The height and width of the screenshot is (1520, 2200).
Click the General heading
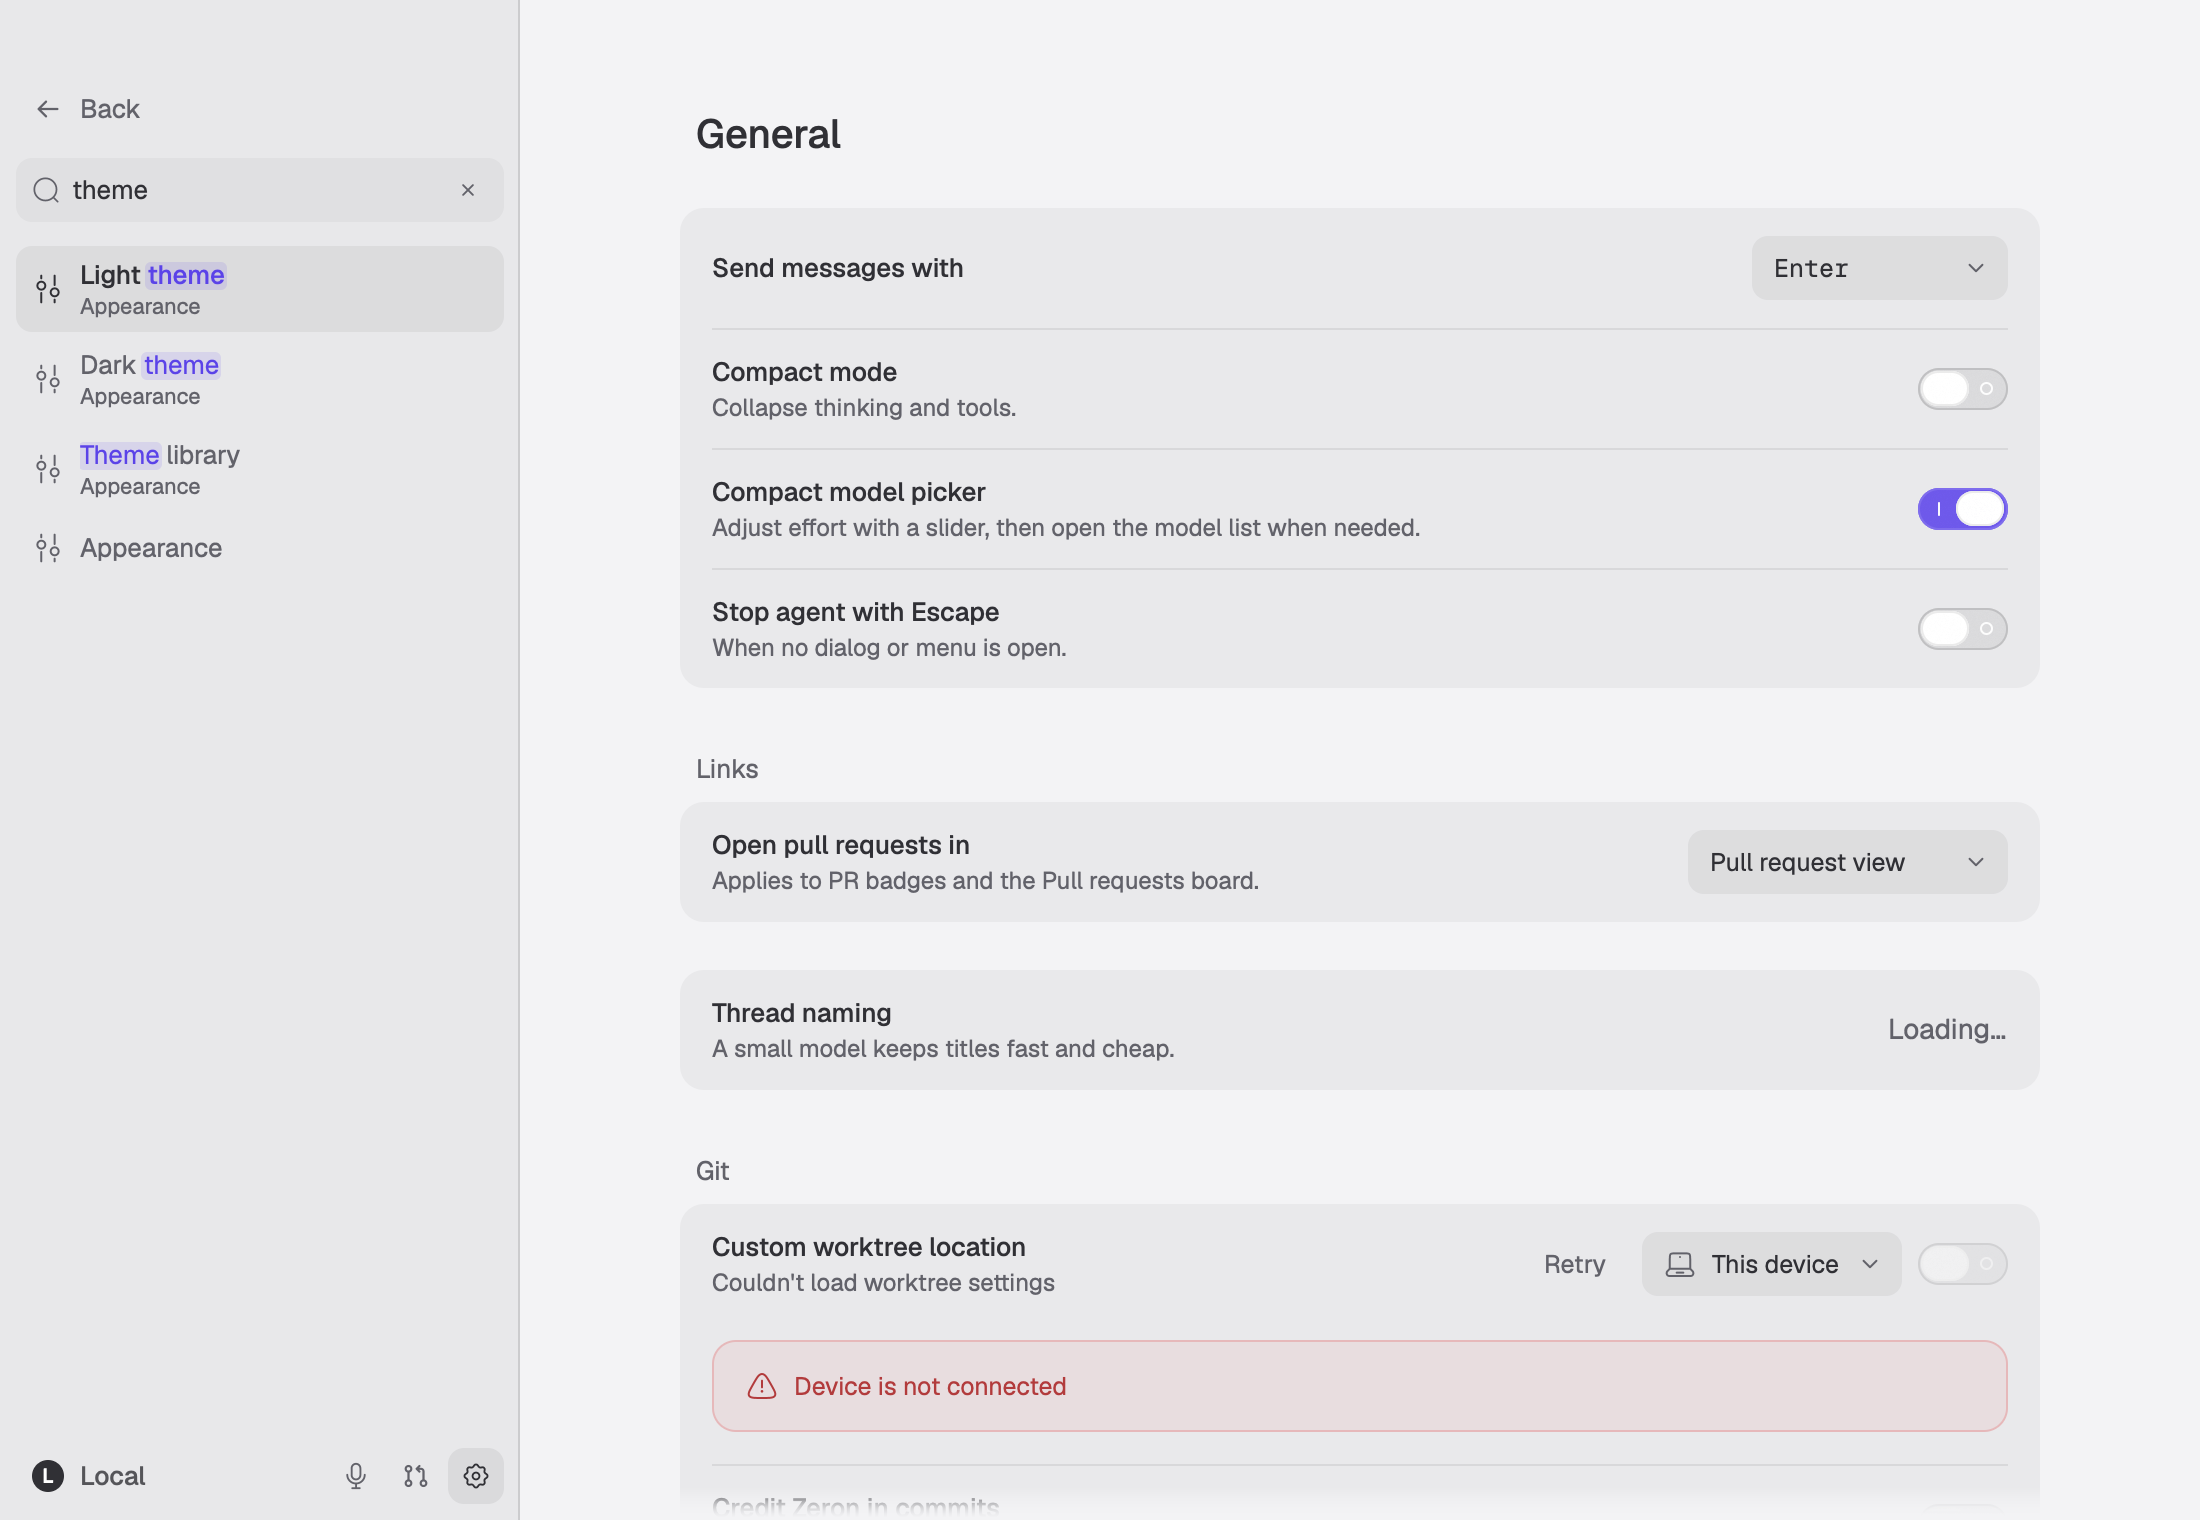coord(768,134)
